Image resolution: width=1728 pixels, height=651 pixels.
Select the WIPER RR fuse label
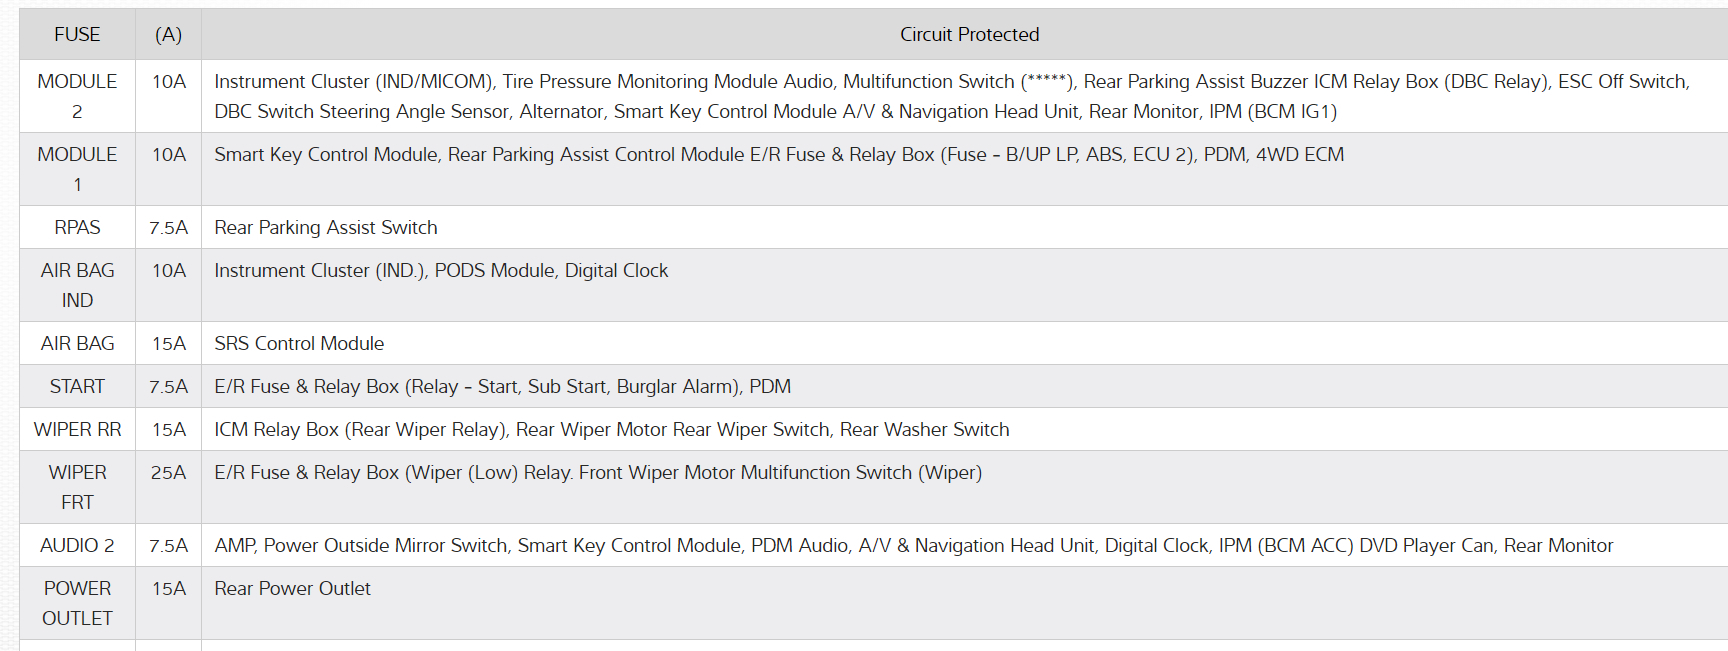77,430
